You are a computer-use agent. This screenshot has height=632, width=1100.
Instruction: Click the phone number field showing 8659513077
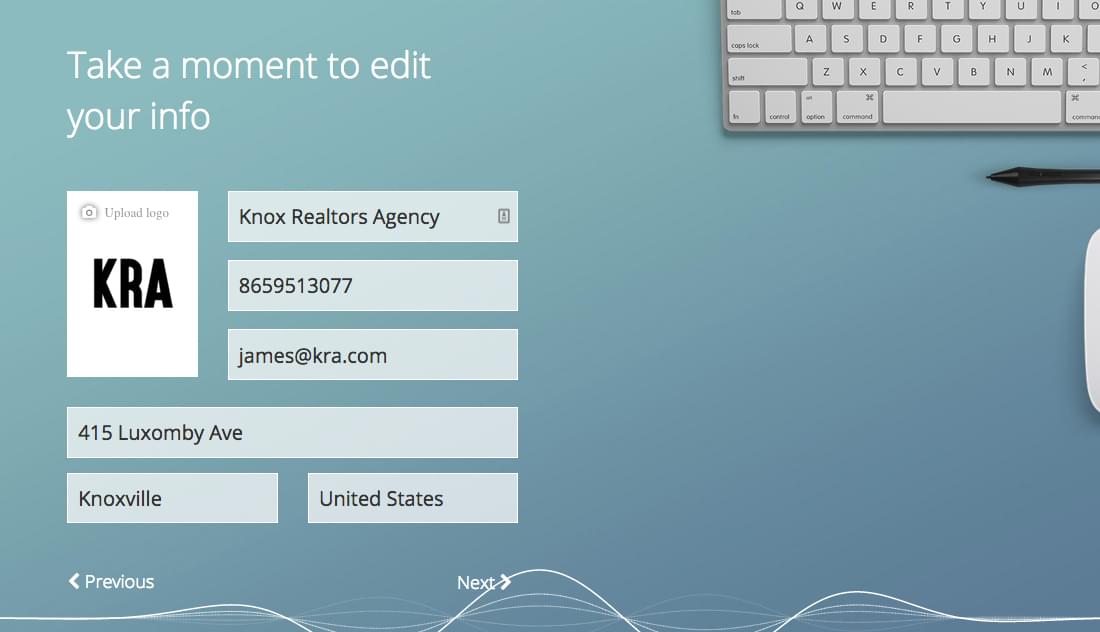(x=372, y=285)
